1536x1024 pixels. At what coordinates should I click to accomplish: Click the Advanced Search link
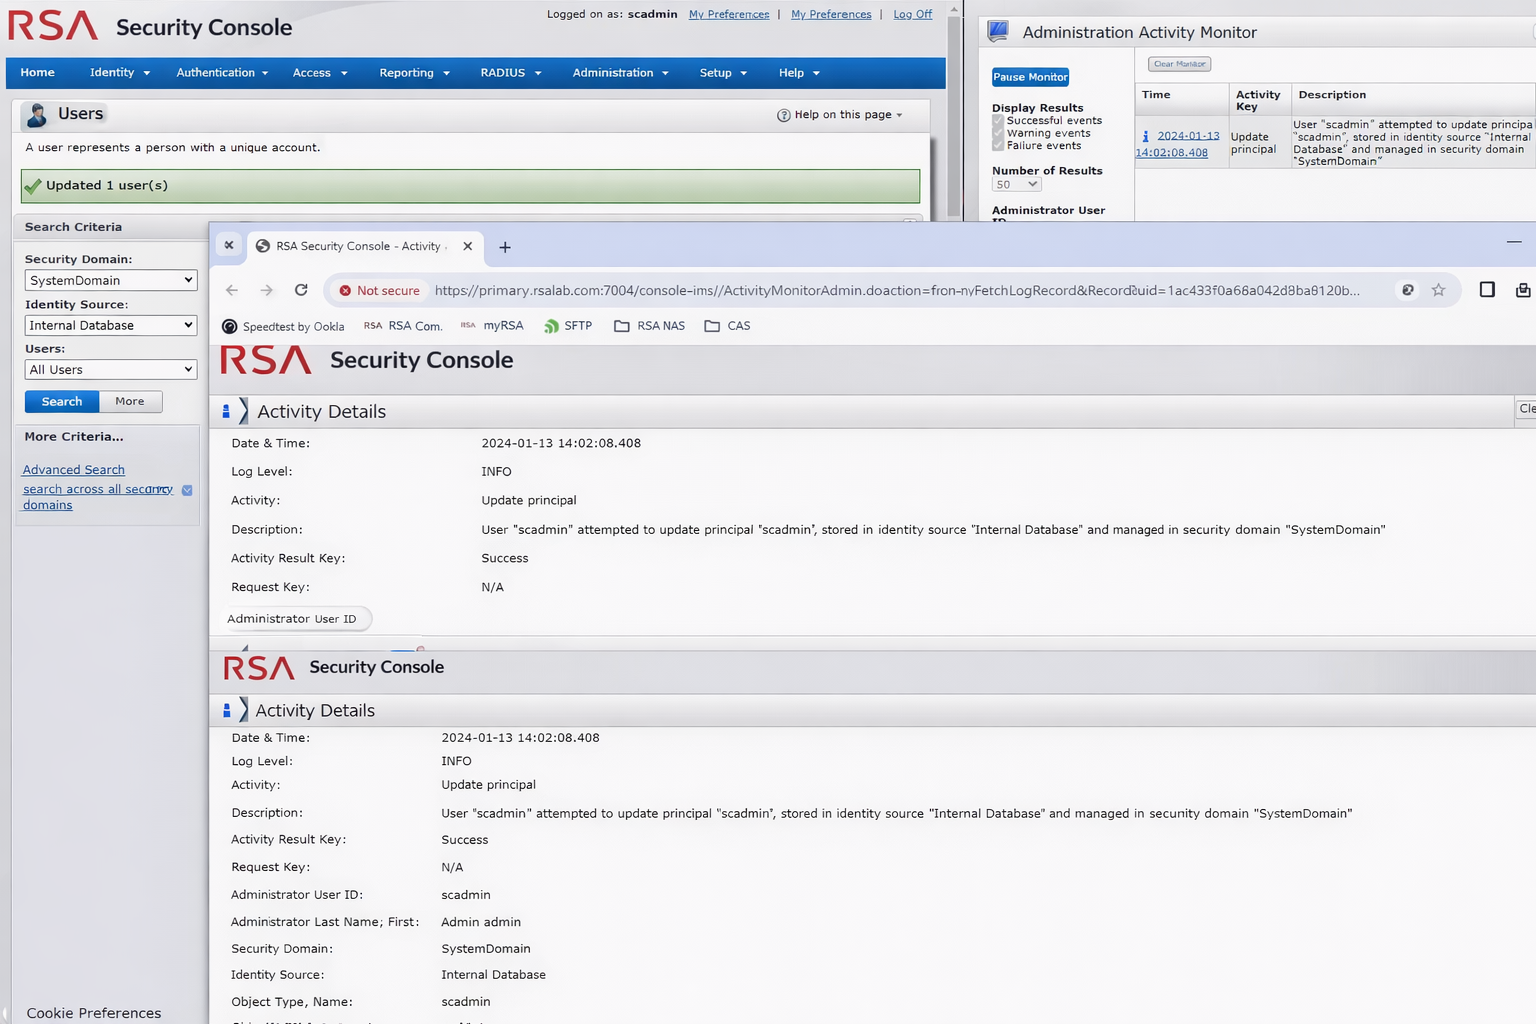[x=74, y=470]
